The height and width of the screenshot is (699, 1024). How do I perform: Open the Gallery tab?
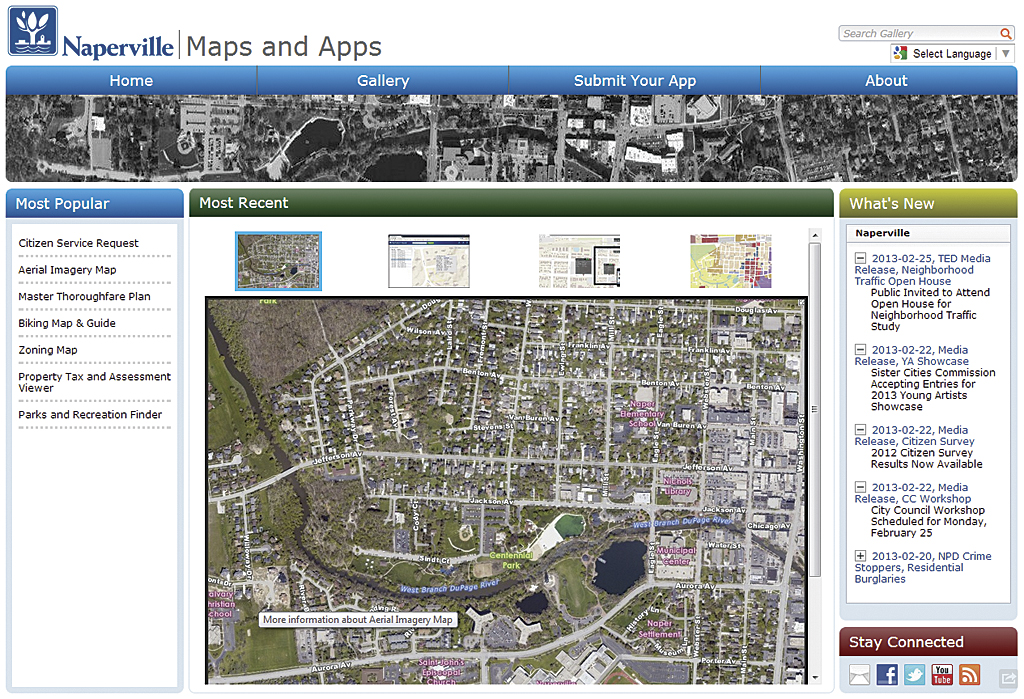(383, 80)
